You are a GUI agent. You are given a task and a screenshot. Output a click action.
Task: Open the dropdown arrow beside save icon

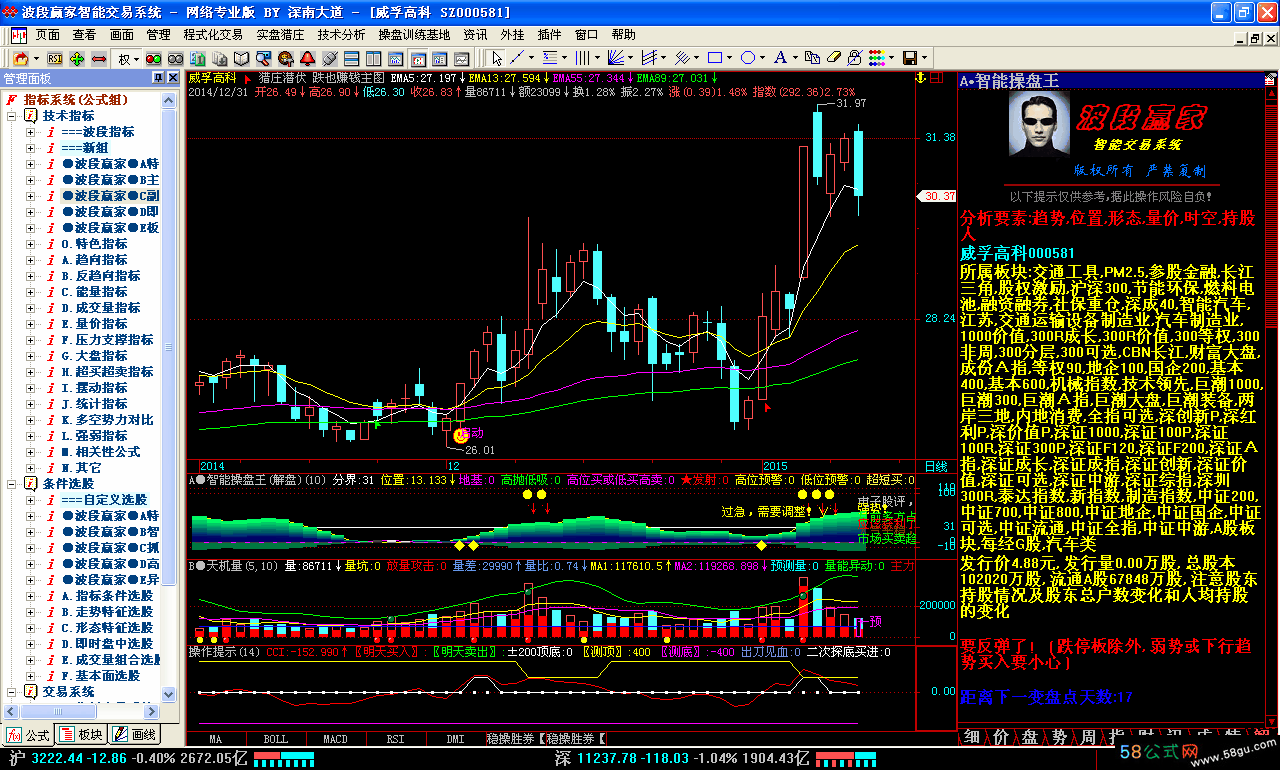(924, 58)
